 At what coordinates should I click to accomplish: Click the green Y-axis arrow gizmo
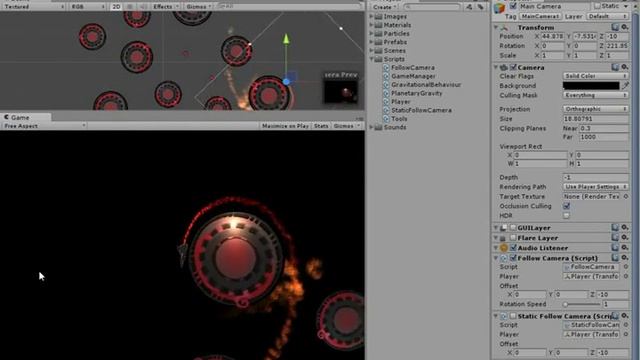point(286,38)
